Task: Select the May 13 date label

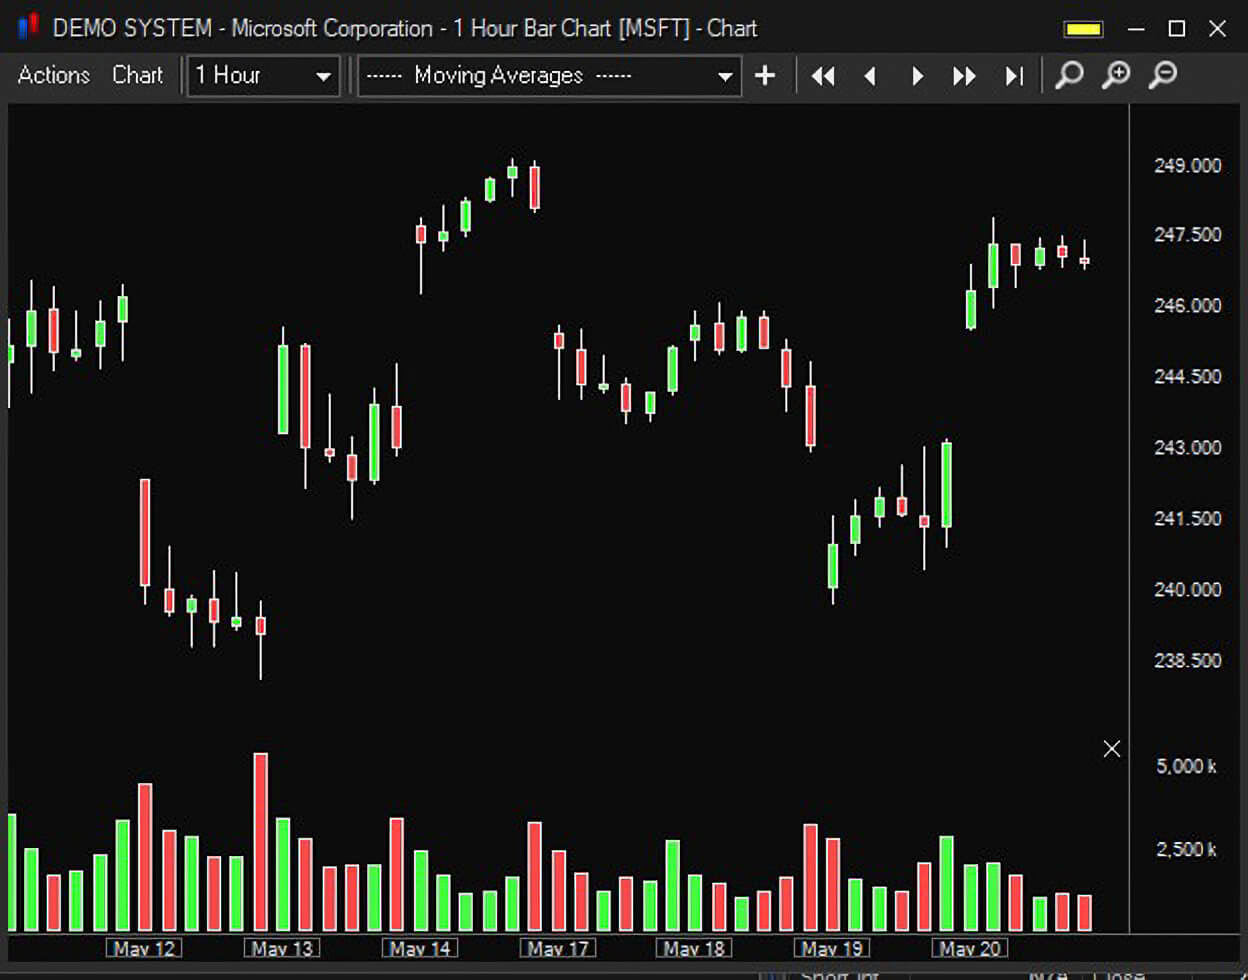Action: (283, 948)
